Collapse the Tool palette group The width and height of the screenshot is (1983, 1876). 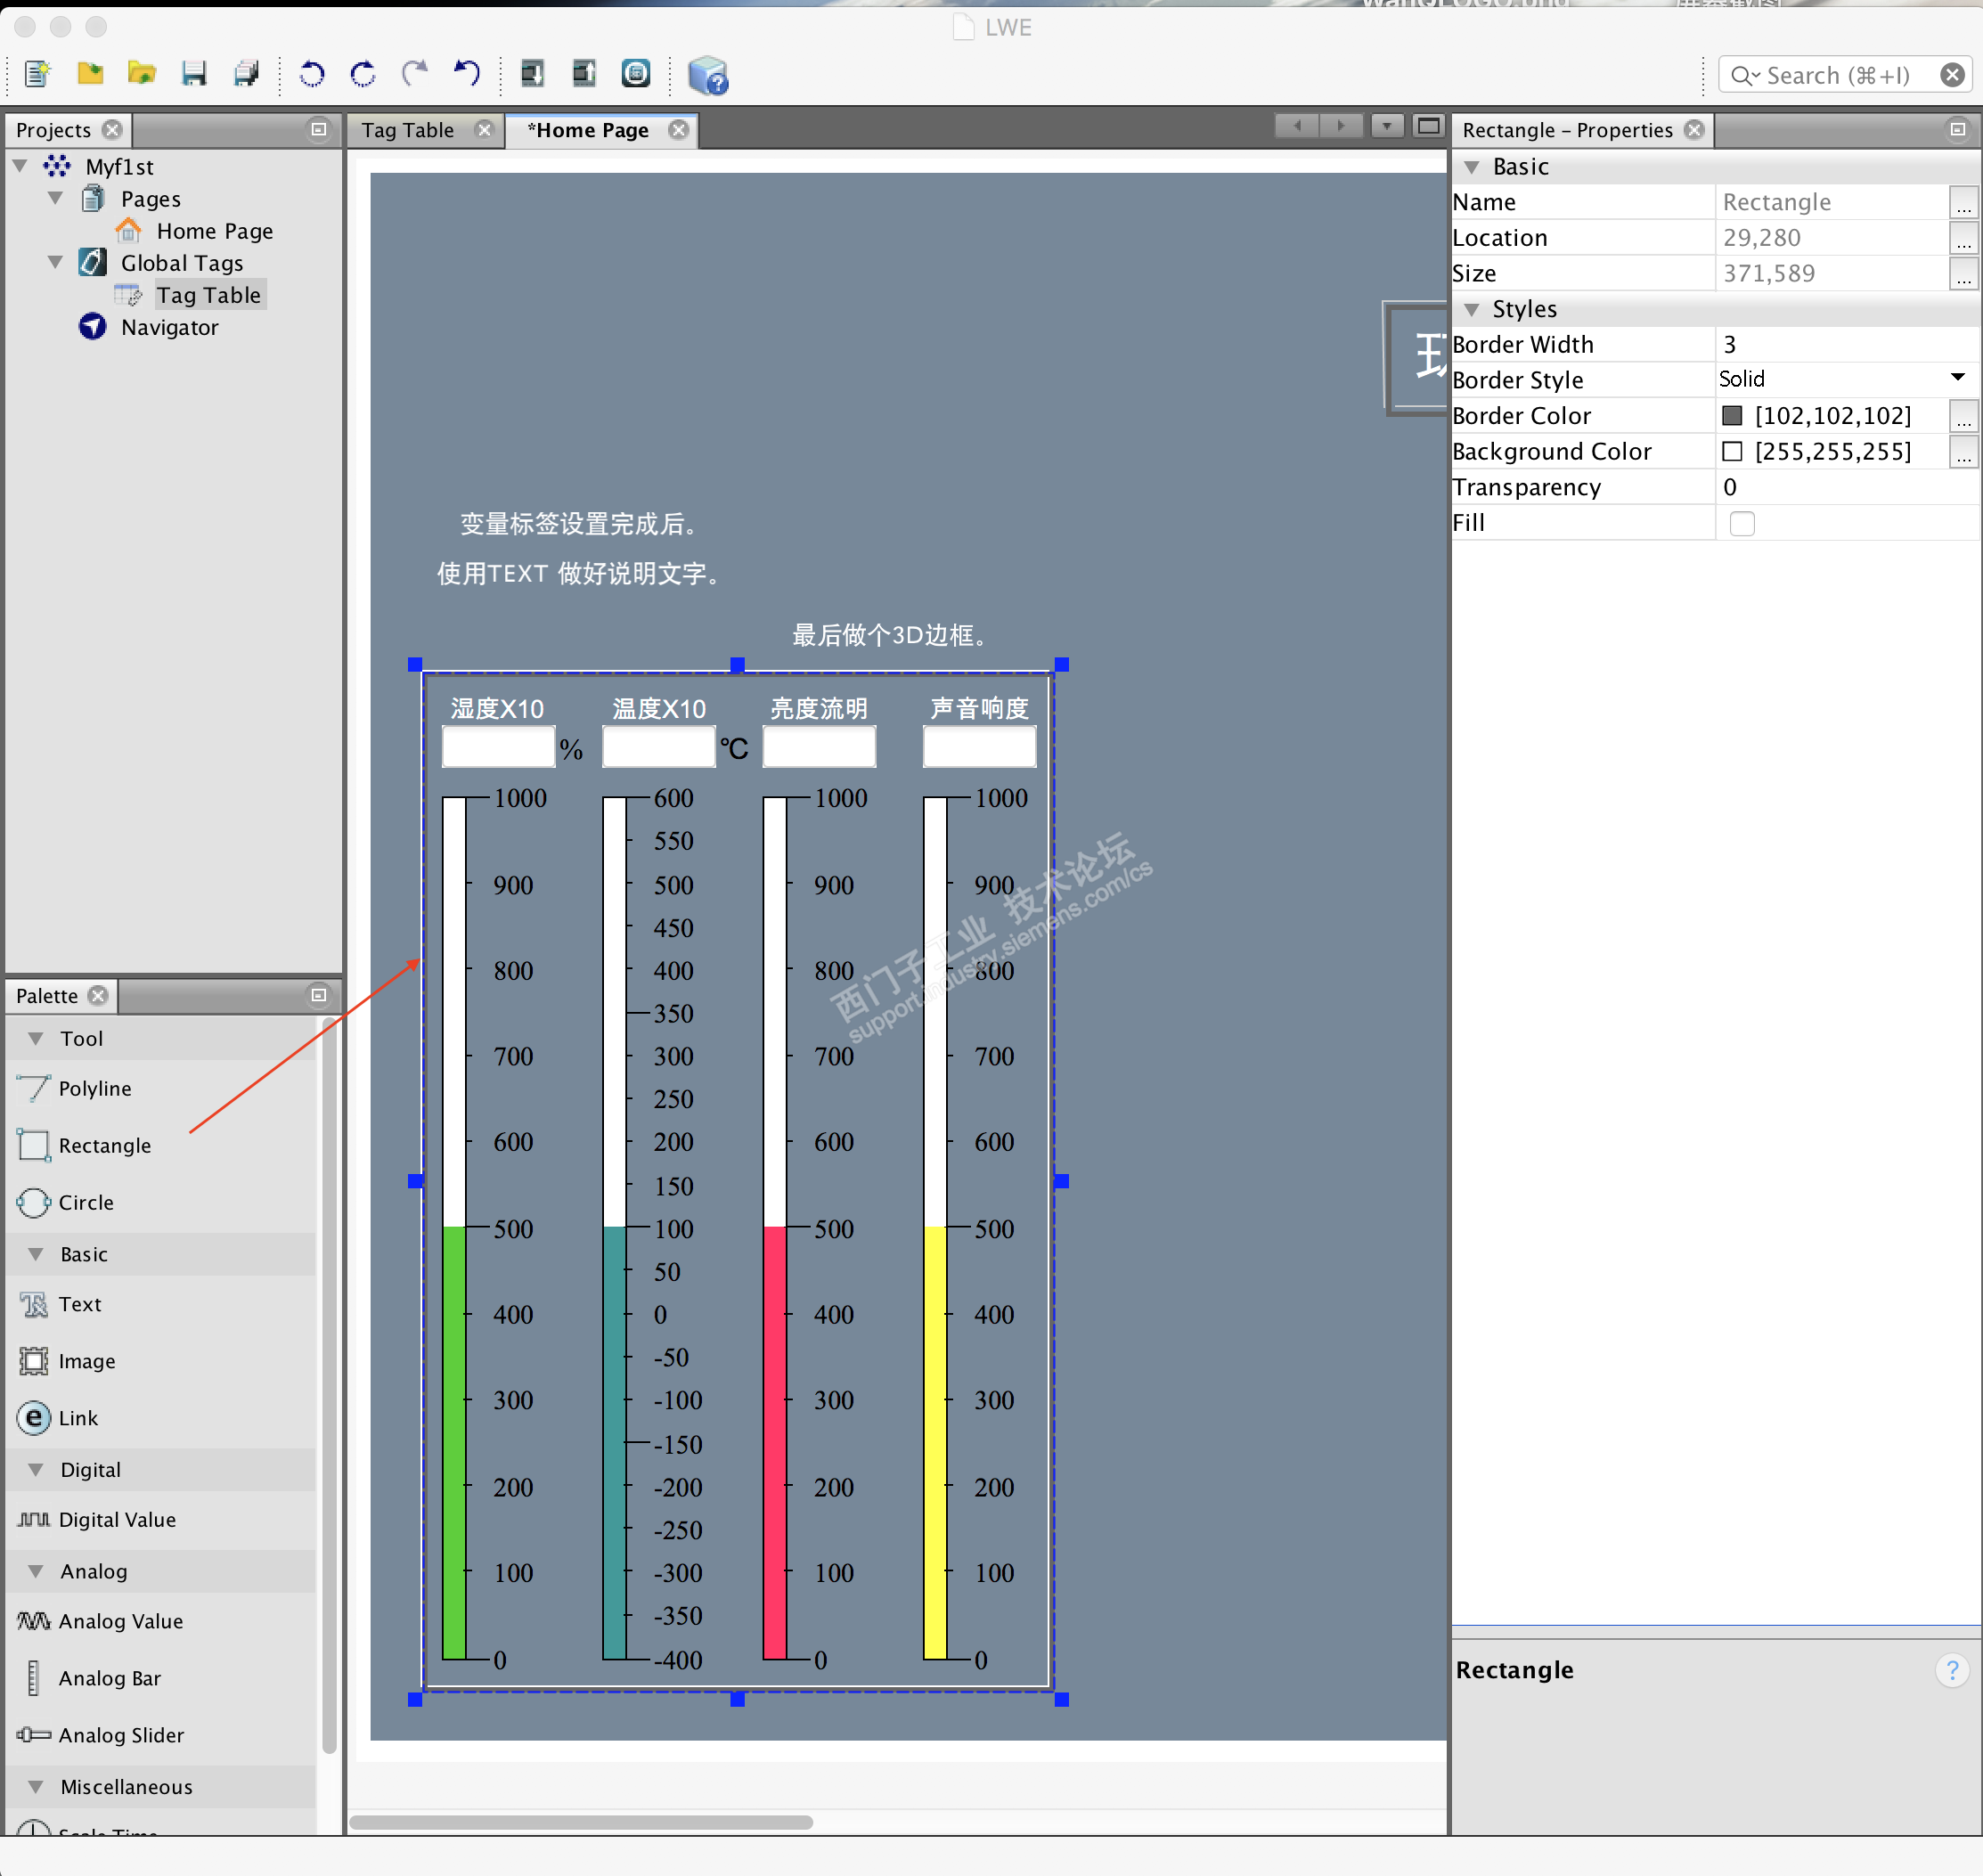[36, 1038]
